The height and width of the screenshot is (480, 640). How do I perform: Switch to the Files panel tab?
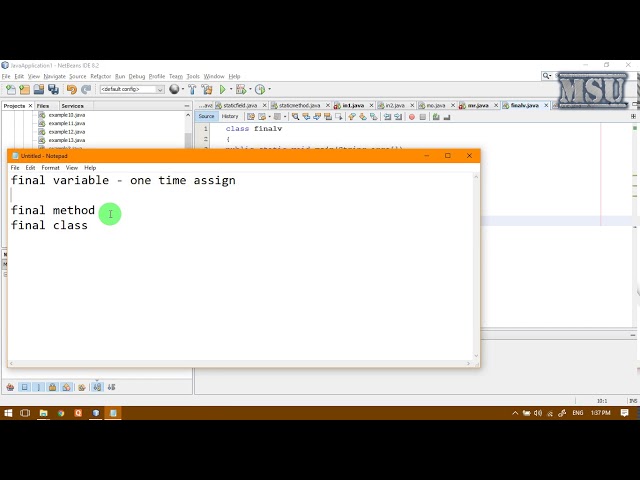click(x=43, y=106)
